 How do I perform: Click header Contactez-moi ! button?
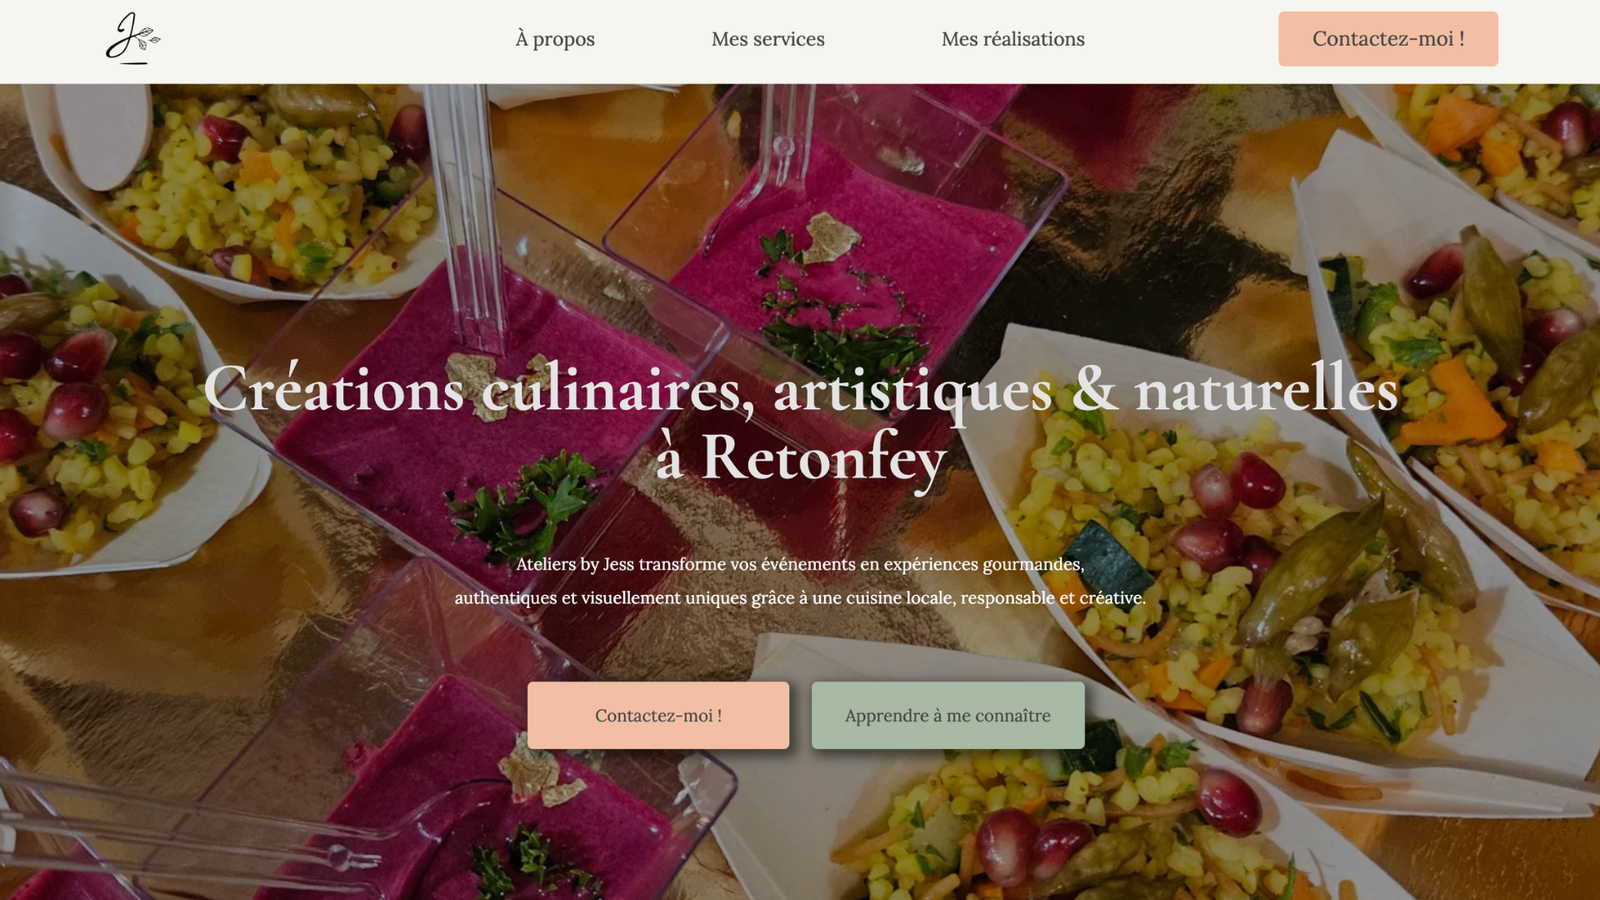[1388, 39]
